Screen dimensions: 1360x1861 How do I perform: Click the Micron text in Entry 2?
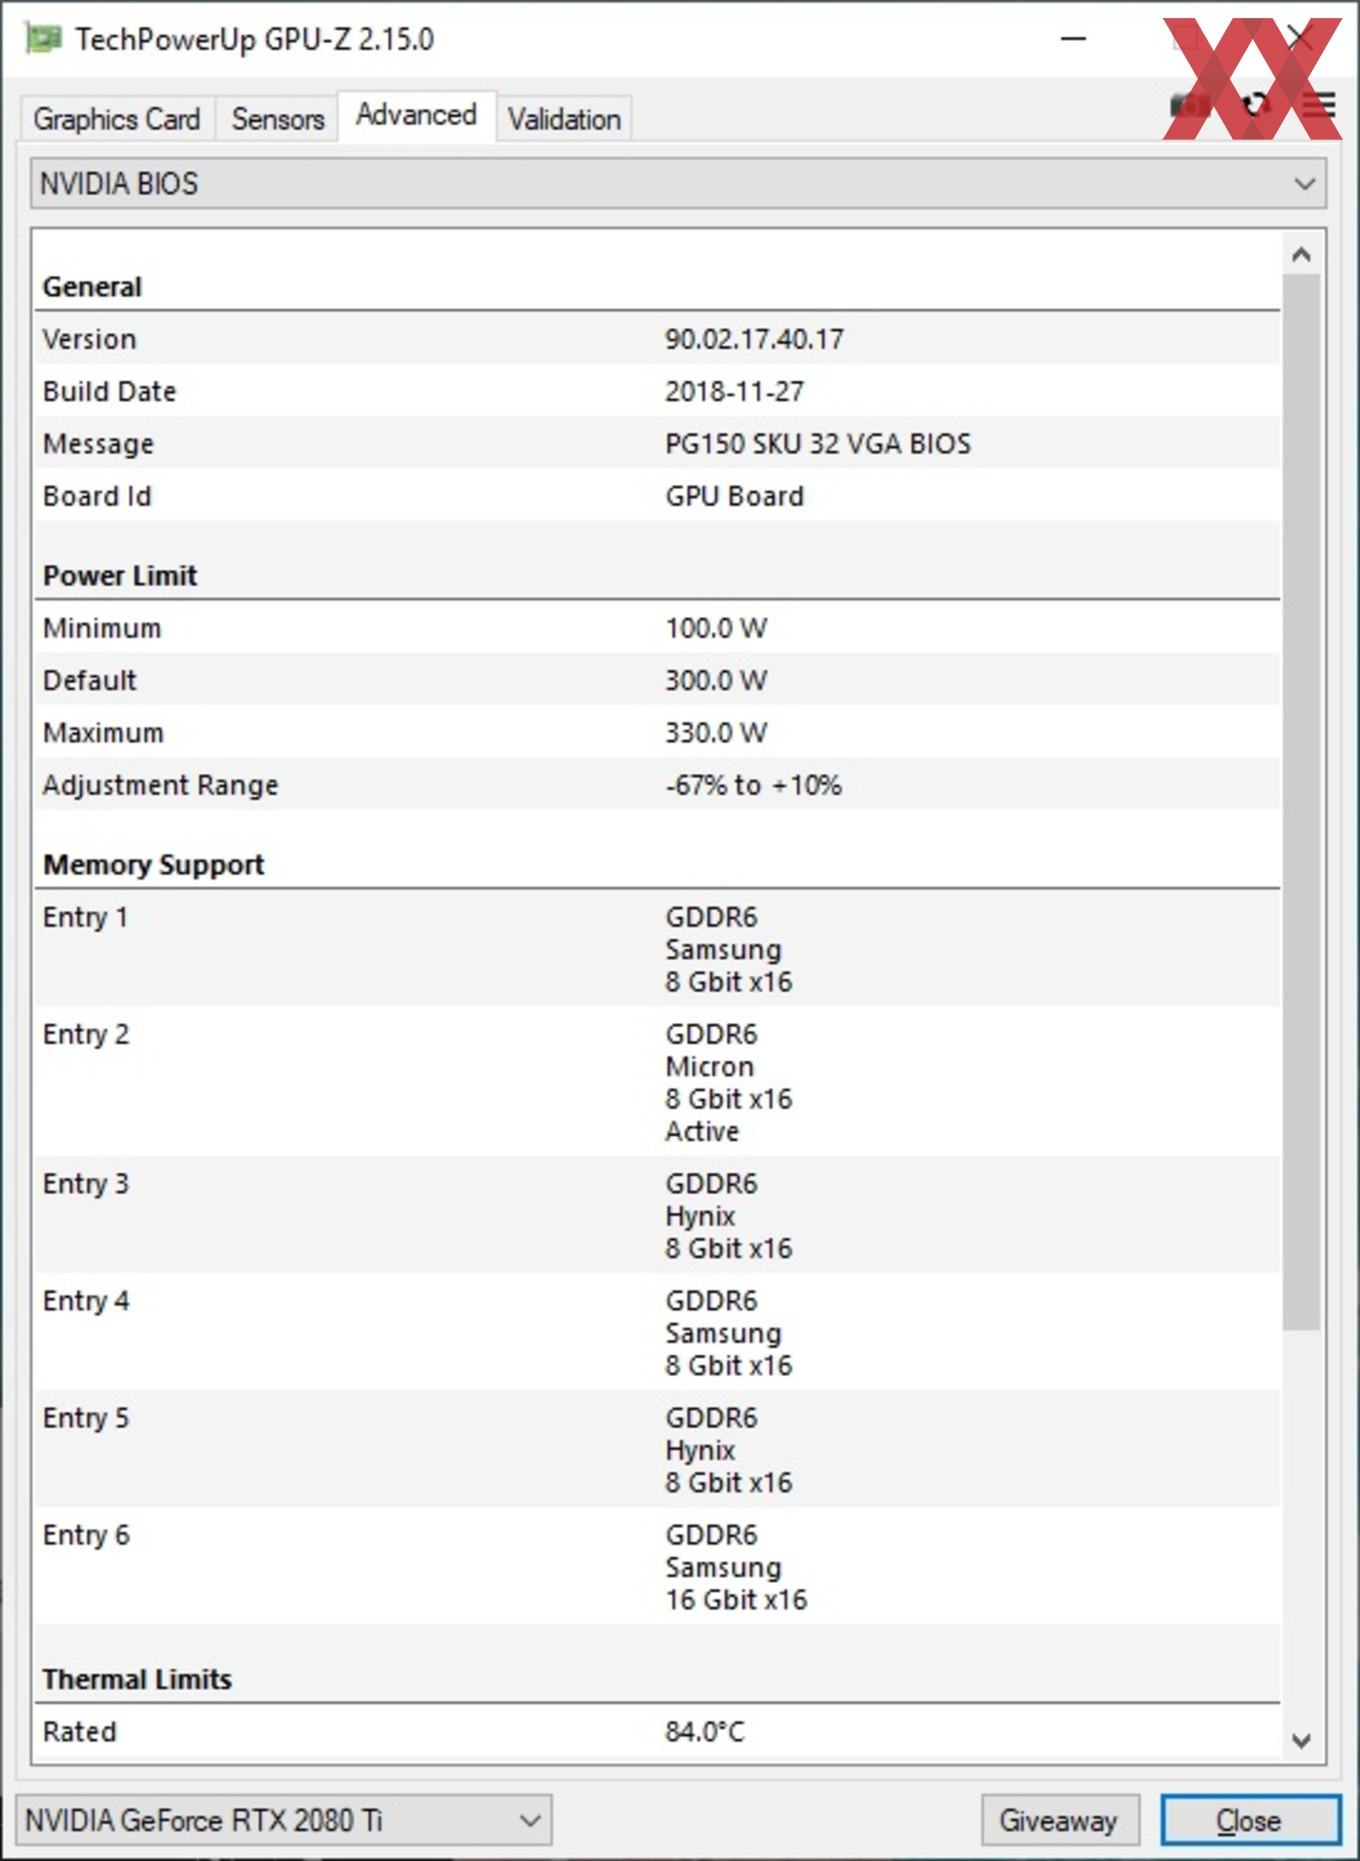709,1066
